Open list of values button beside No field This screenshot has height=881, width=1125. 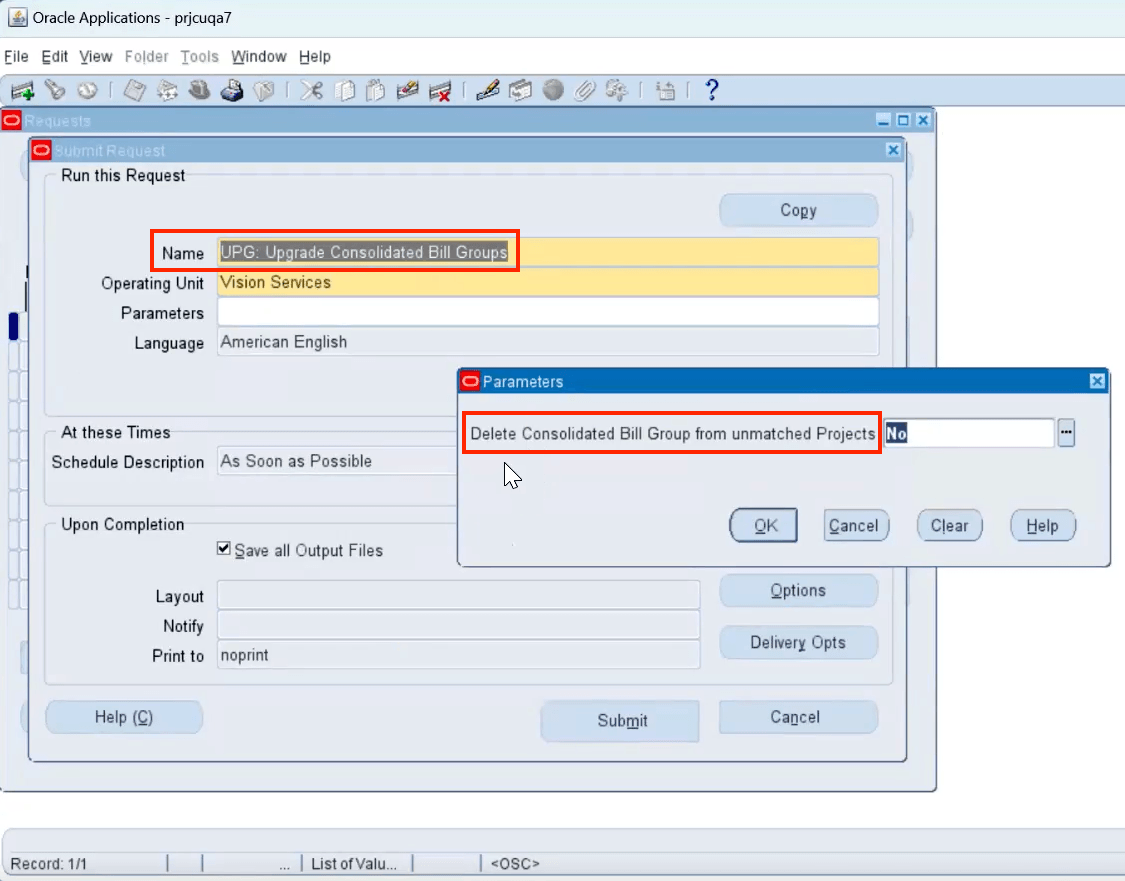[1066, 433]
